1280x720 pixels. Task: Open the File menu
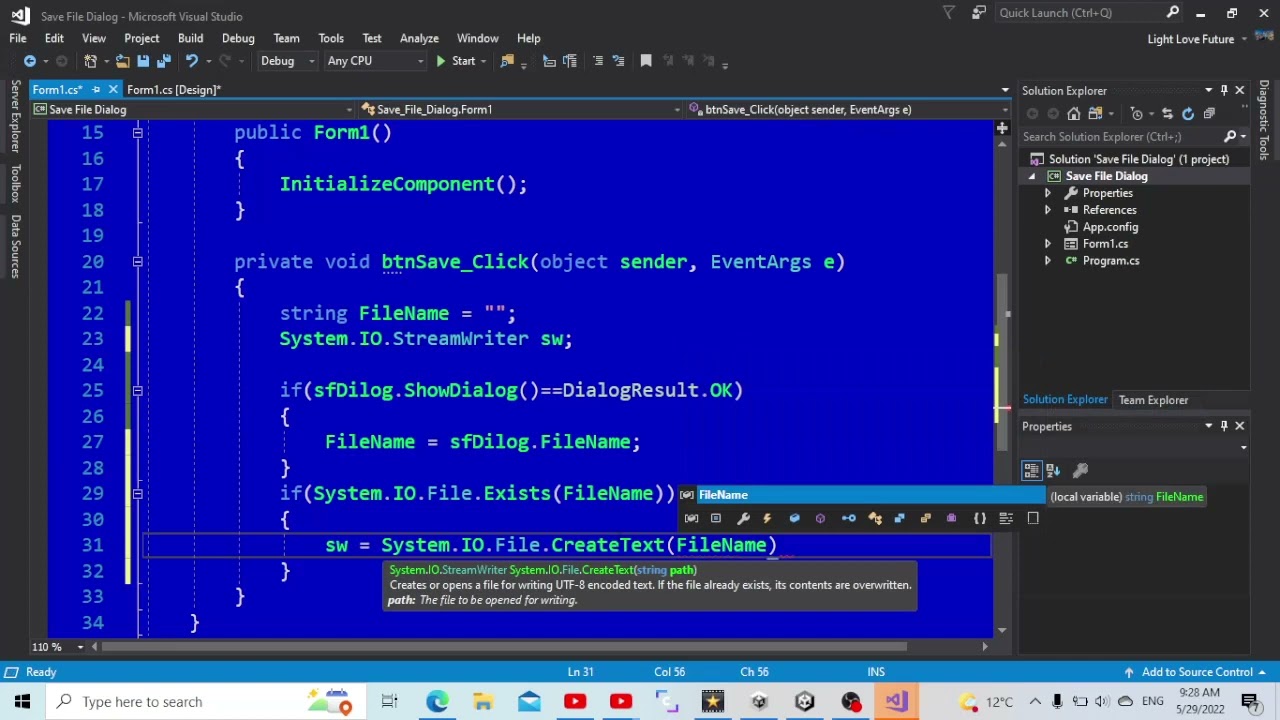pos(18,38)
